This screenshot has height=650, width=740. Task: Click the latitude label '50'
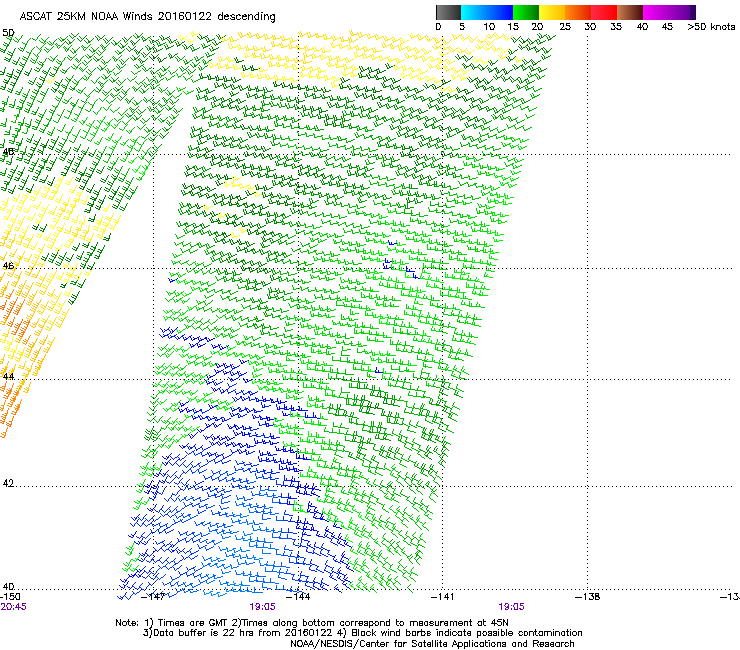(x=8, y=33)
